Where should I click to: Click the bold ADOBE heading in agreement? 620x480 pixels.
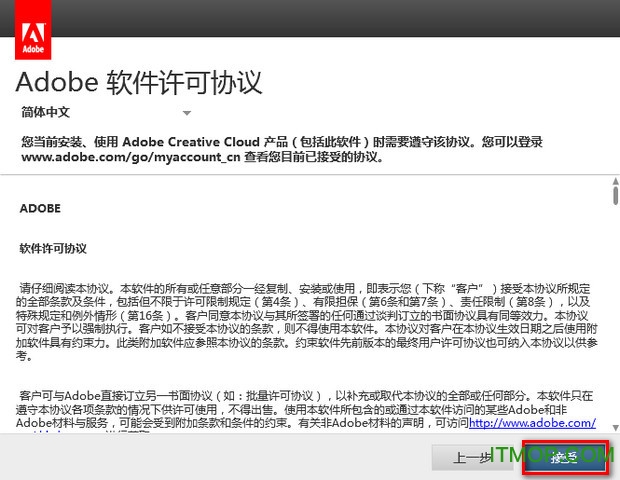(x=40, y=209)
